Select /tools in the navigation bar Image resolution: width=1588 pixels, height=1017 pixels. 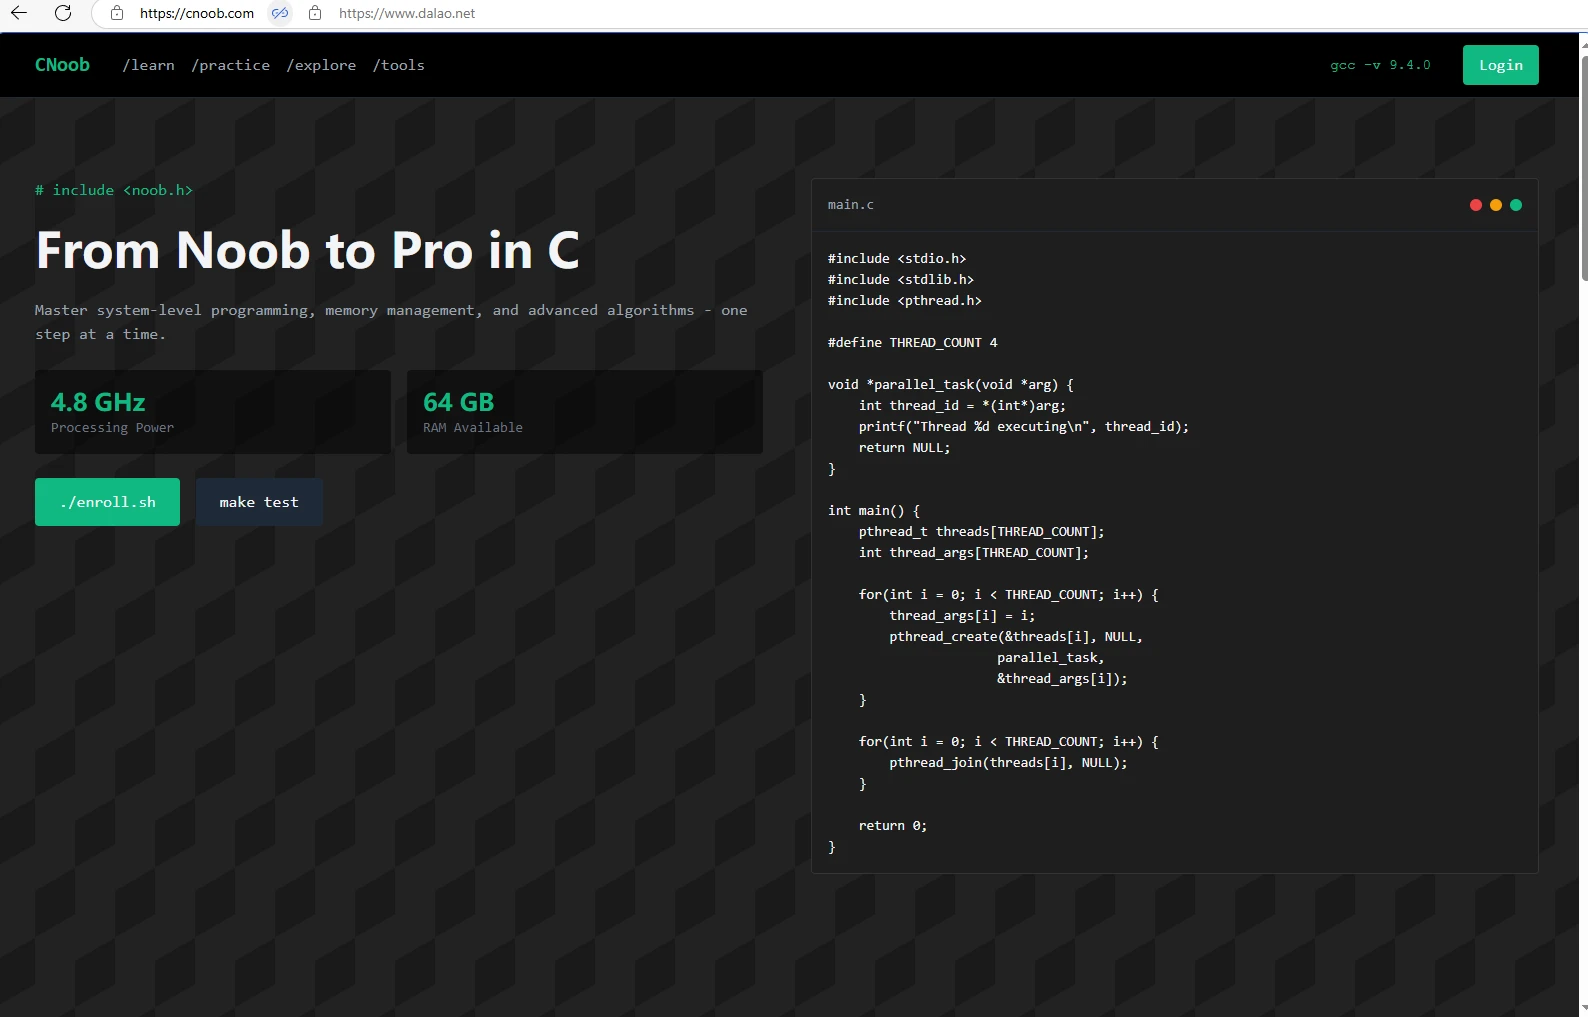pos(399,65)
